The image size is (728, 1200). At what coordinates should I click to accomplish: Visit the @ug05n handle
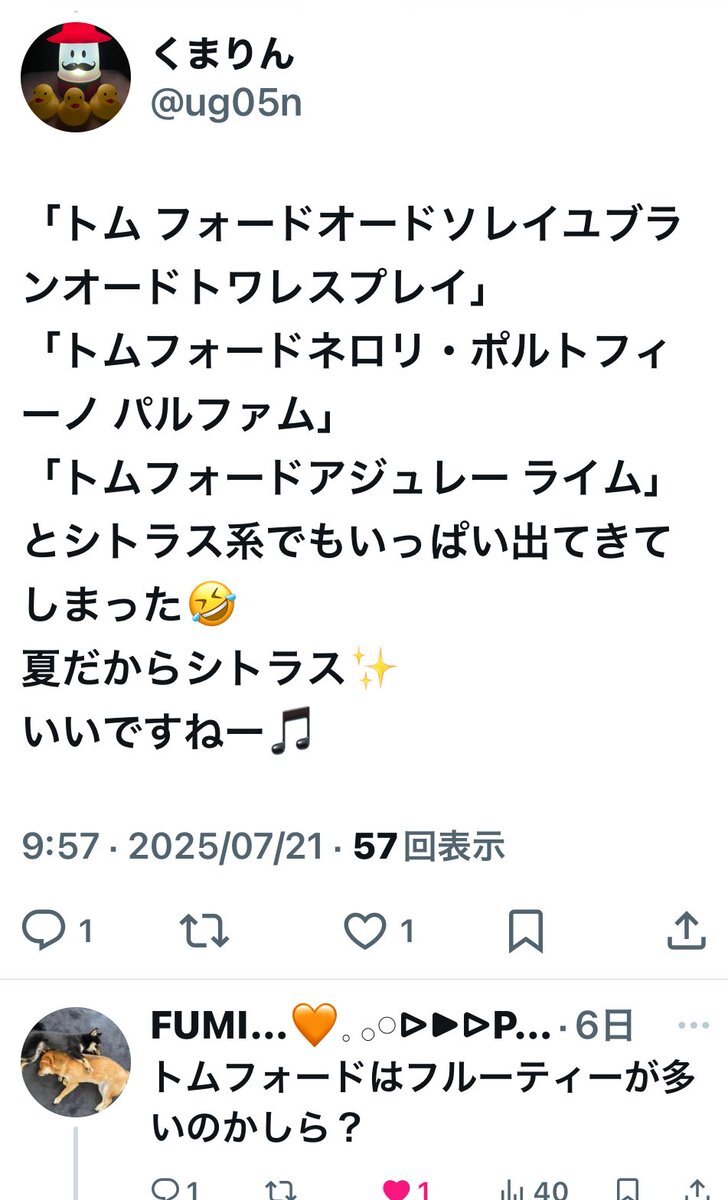coord(227,102)
